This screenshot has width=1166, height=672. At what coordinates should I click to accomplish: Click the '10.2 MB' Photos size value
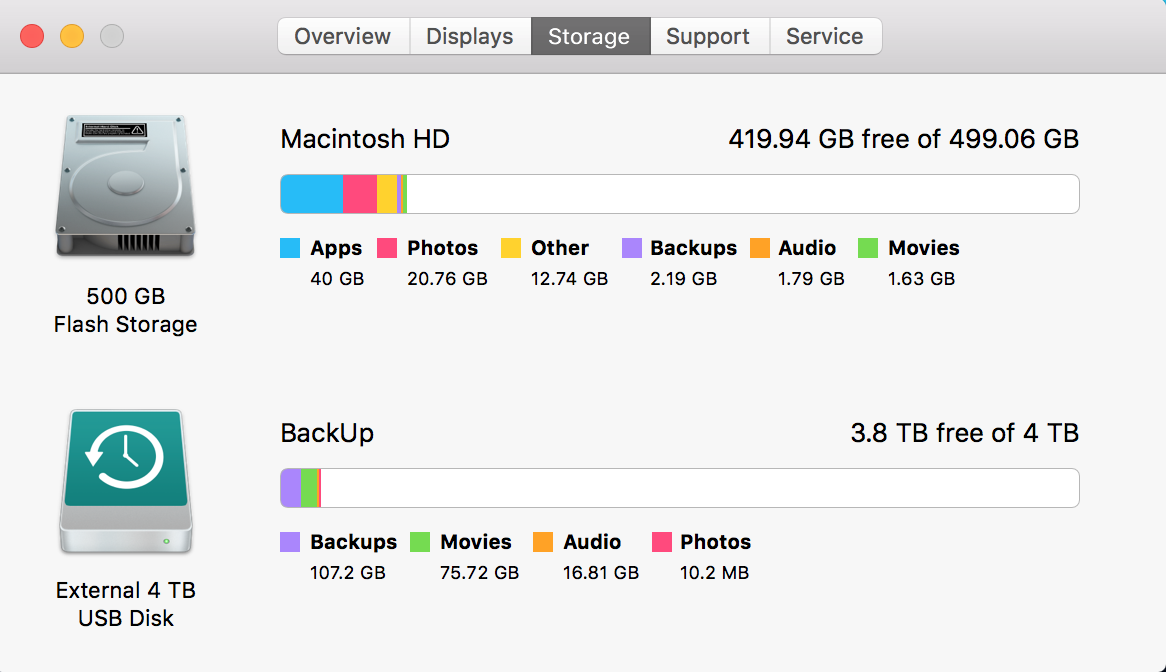point(715,573)
